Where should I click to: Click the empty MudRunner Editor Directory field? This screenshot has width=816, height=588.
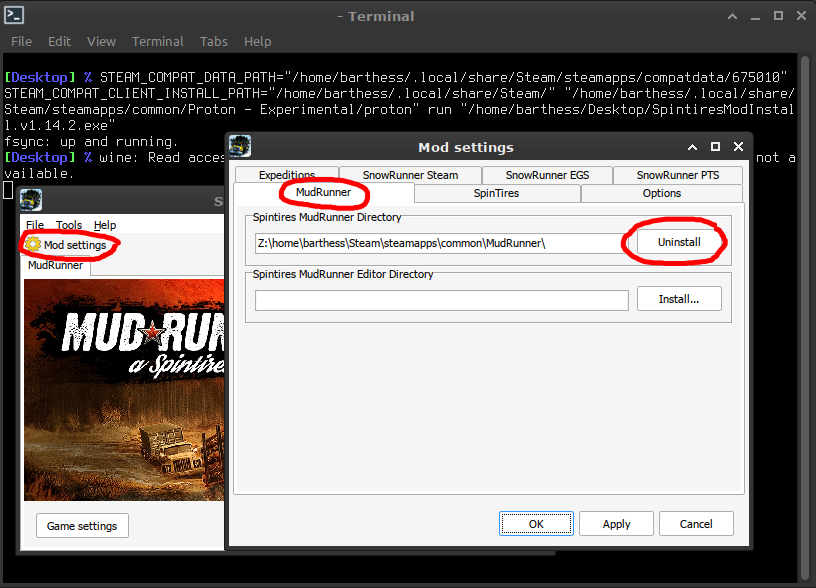pyautogui.click(x=441, y=300)
